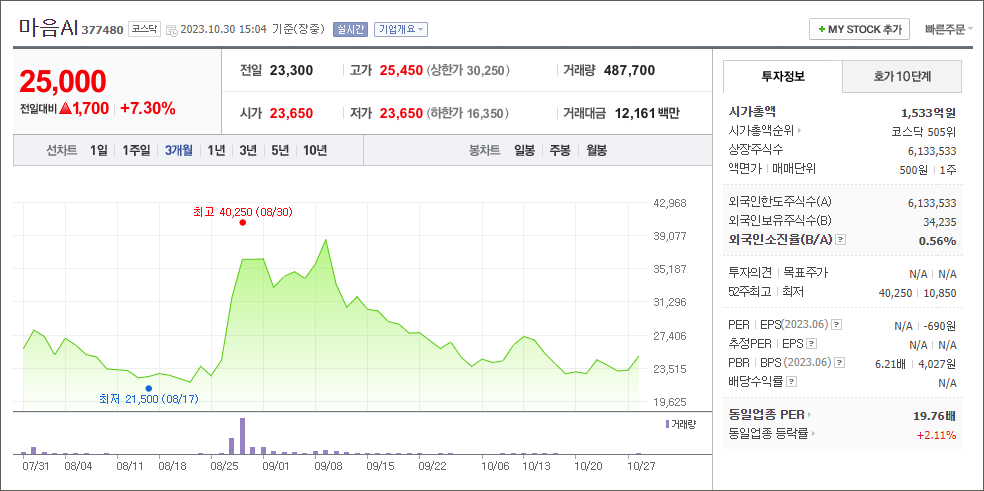Expand the 동일업종 등락률 arrow link
This screenshot has height=491, width=984.
point(813,433)
